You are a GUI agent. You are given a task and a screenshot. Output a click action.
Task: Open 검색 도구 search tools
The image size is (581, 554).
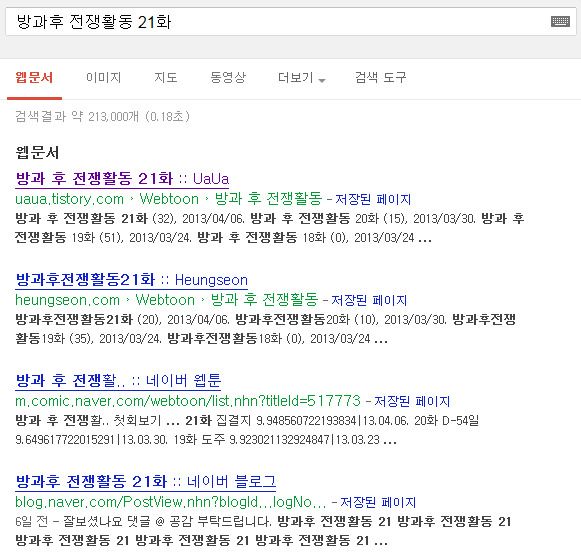tap(381, 78)
